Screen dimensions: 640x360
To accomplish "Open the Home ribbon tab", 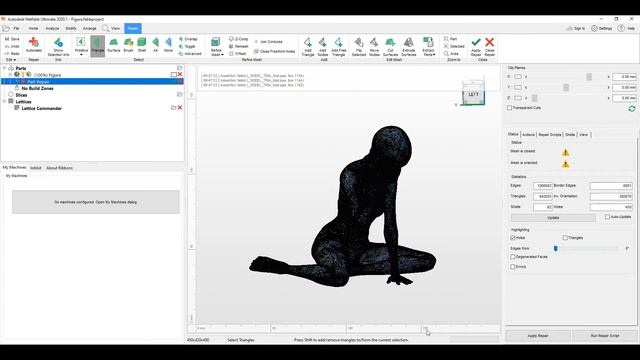I will tap(33, 28).
